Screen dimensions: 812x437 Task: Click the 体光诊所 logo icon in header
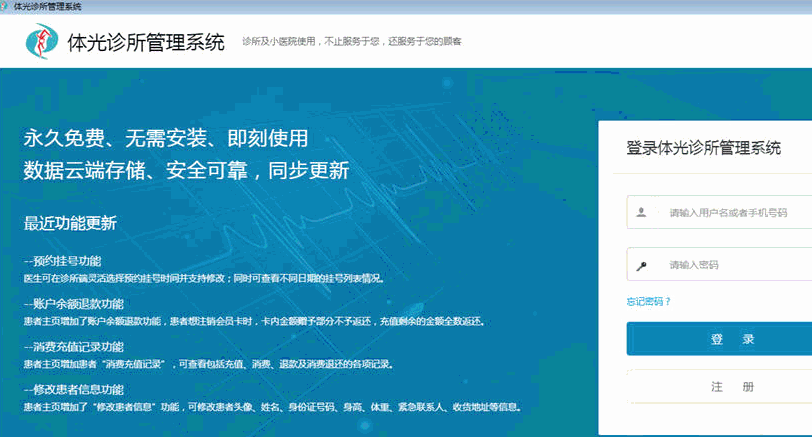[x=42, y=41]
